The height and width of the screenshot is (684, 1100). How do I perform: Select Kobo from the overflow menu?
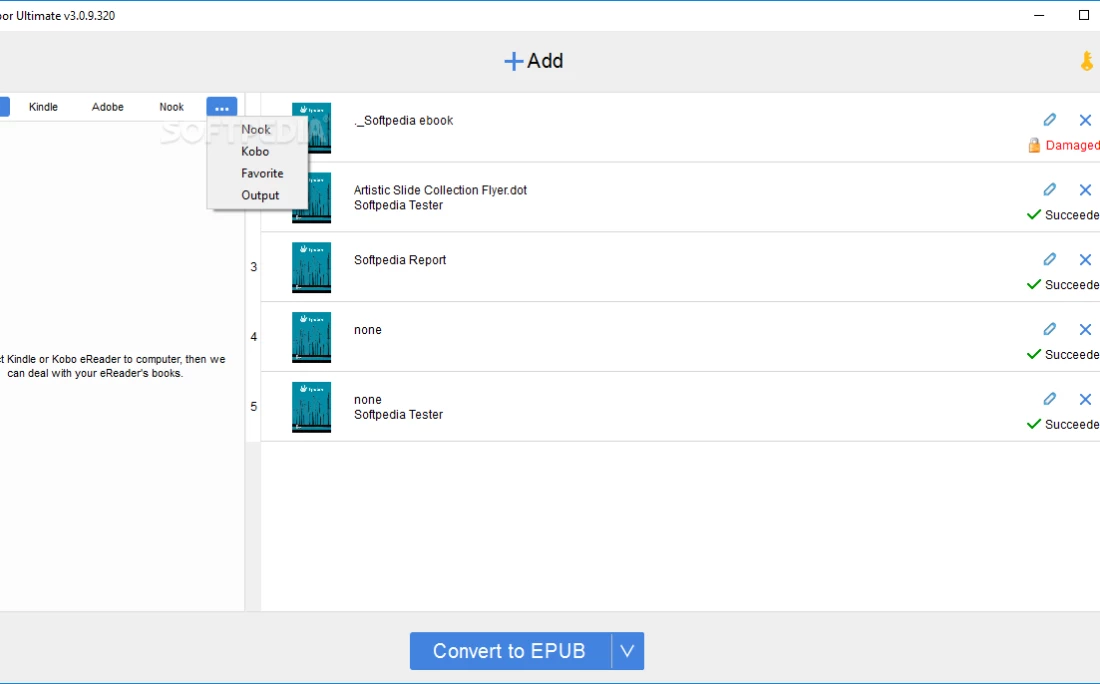tap(255, 152)
